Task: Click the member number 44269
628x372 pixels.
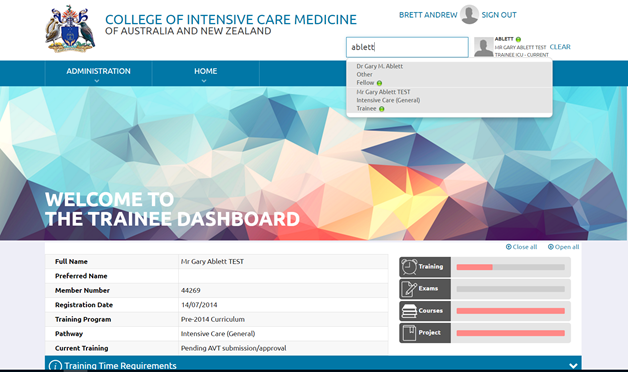Action: pyautogui.click(x=191, y=290)
